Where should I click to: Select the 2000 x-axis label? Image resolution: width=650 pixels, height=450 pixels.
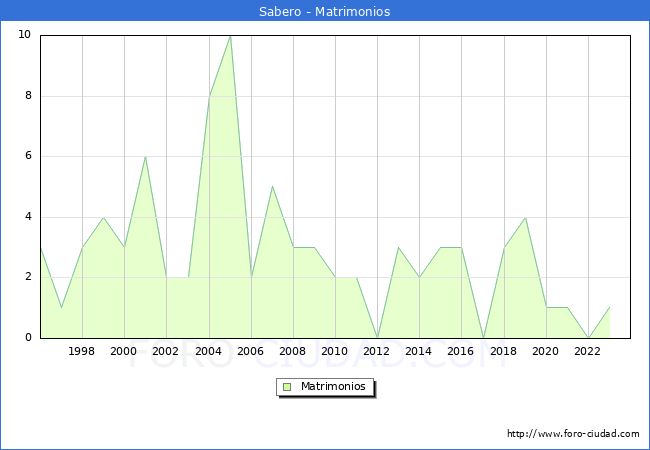124,352
